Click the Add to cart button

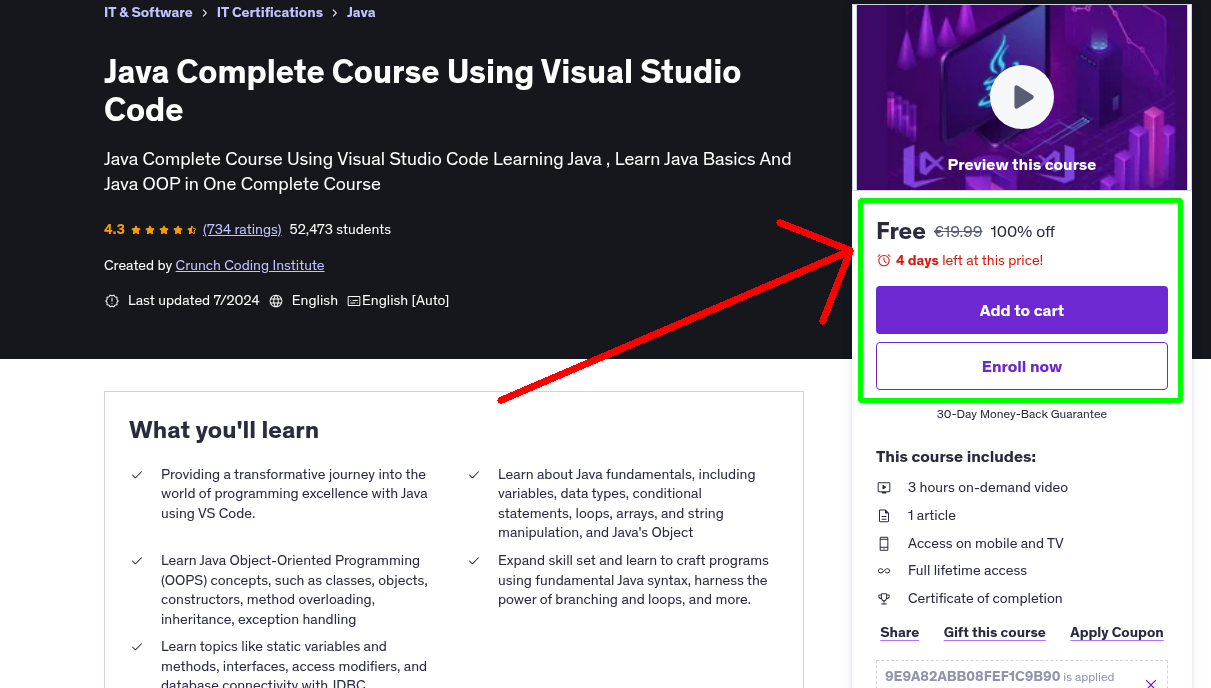[x=1022, y=310]
